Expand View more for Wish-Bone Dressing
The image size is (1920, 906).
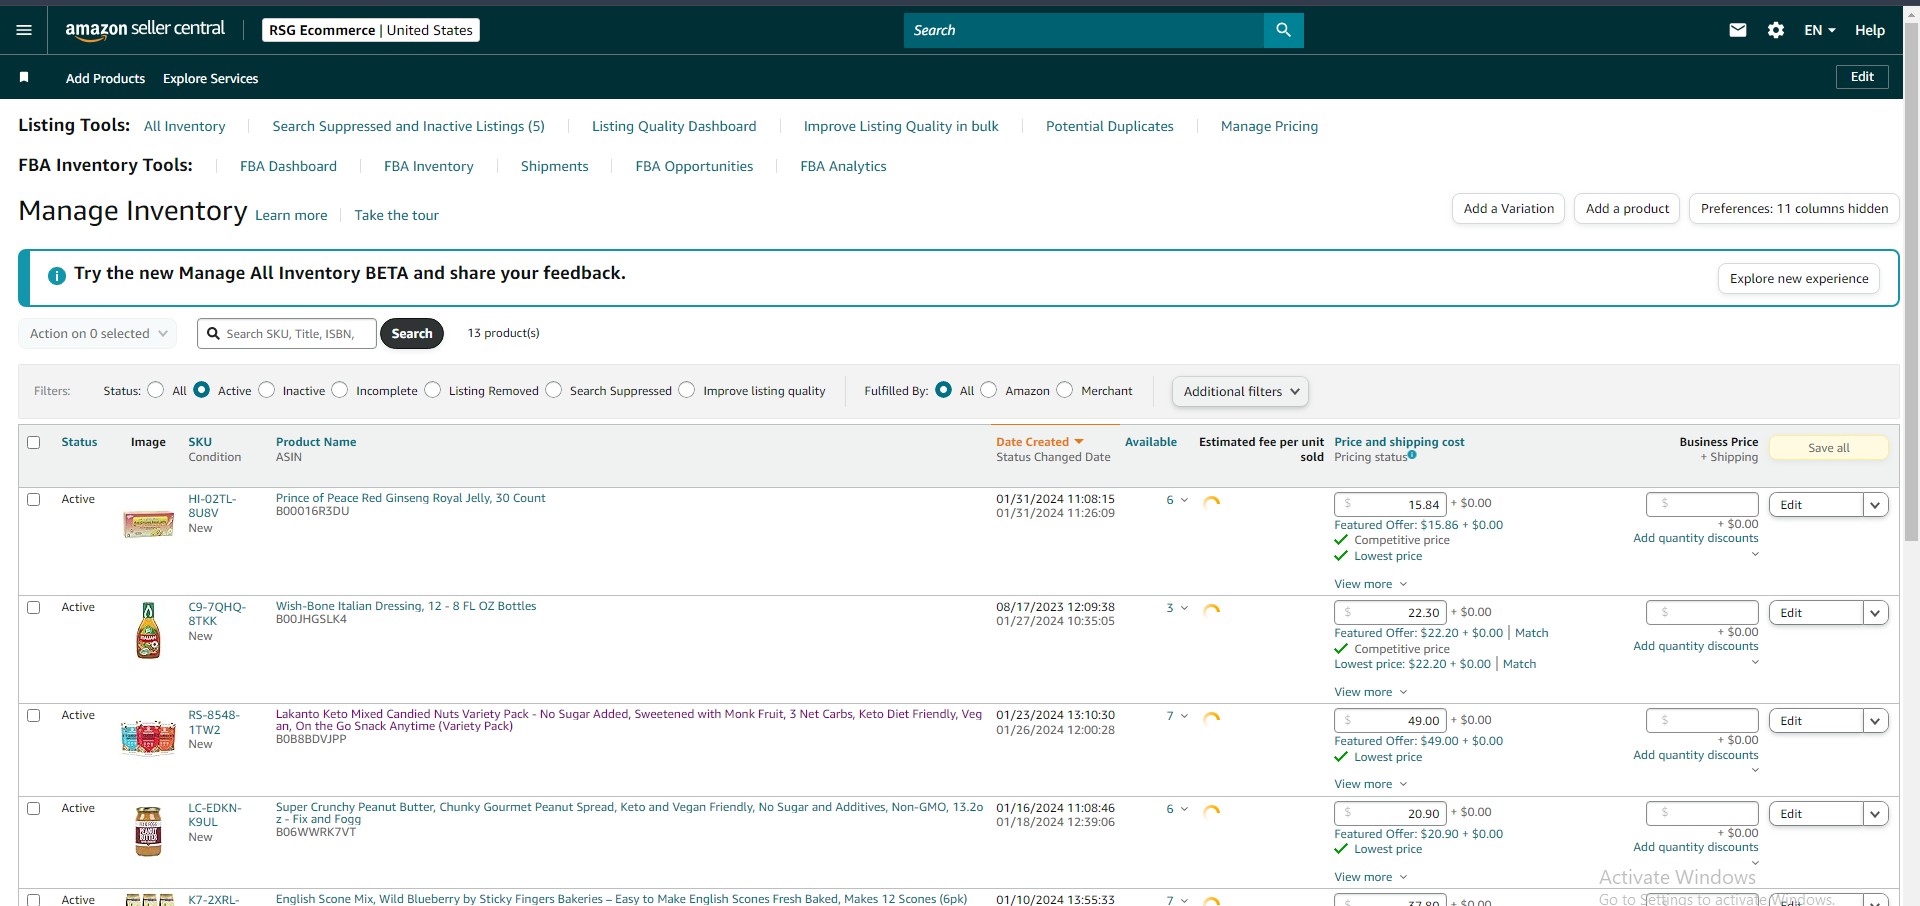coord(1371,692)
